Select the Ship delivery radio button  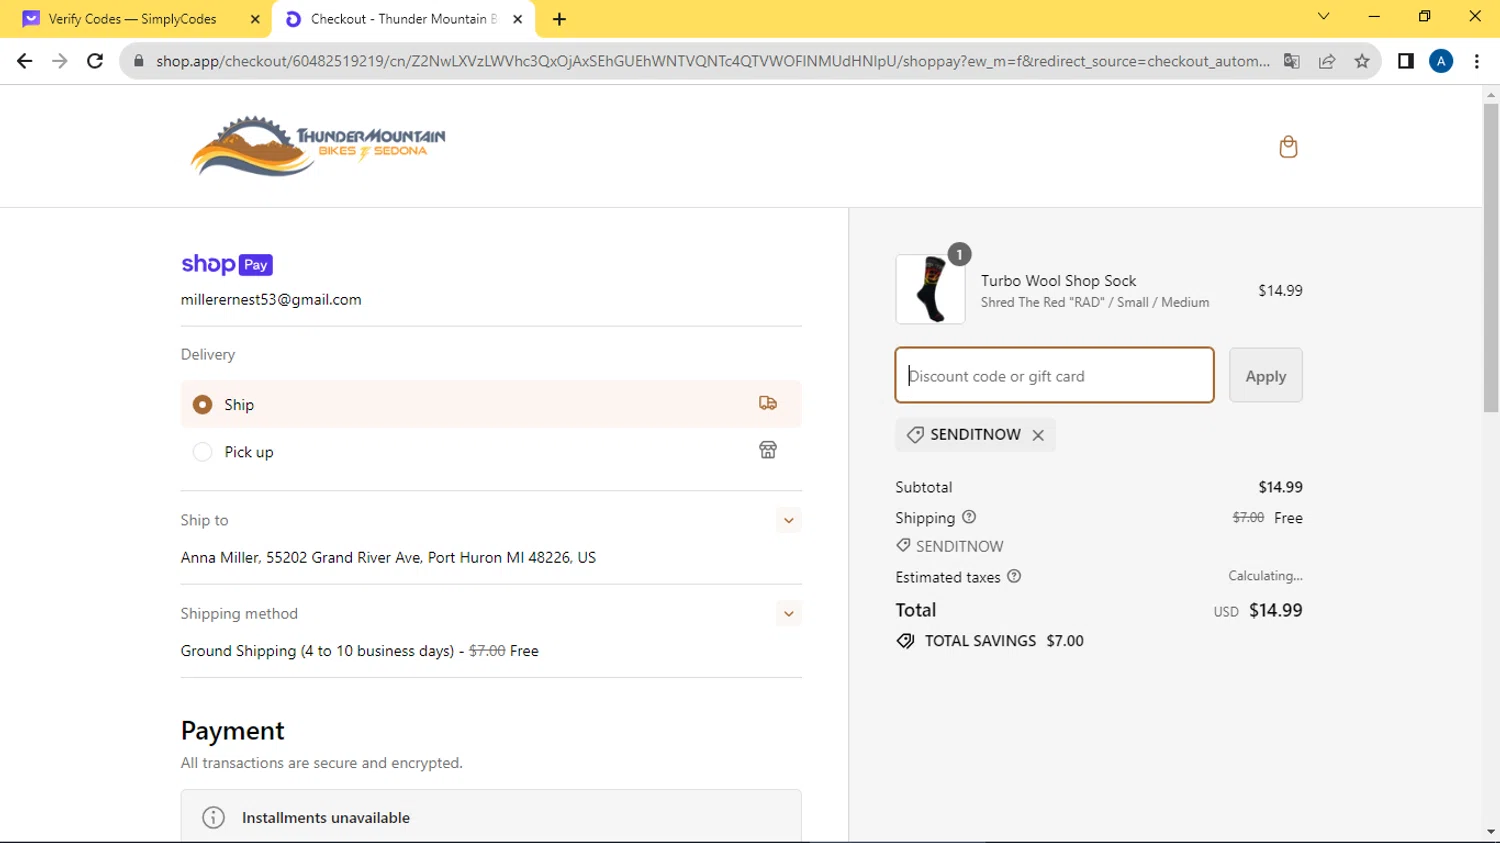[203, 404]
